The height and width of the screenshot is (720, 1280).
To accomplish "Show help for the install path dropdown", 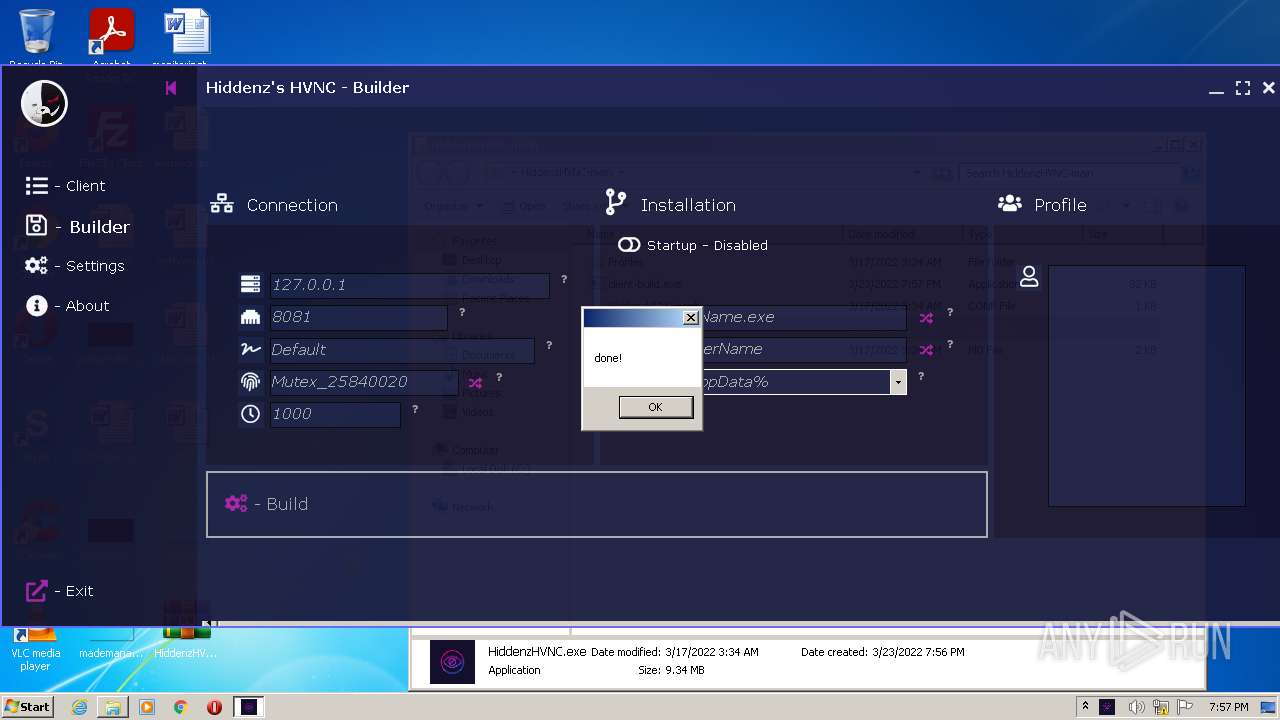I will (921, 377).
